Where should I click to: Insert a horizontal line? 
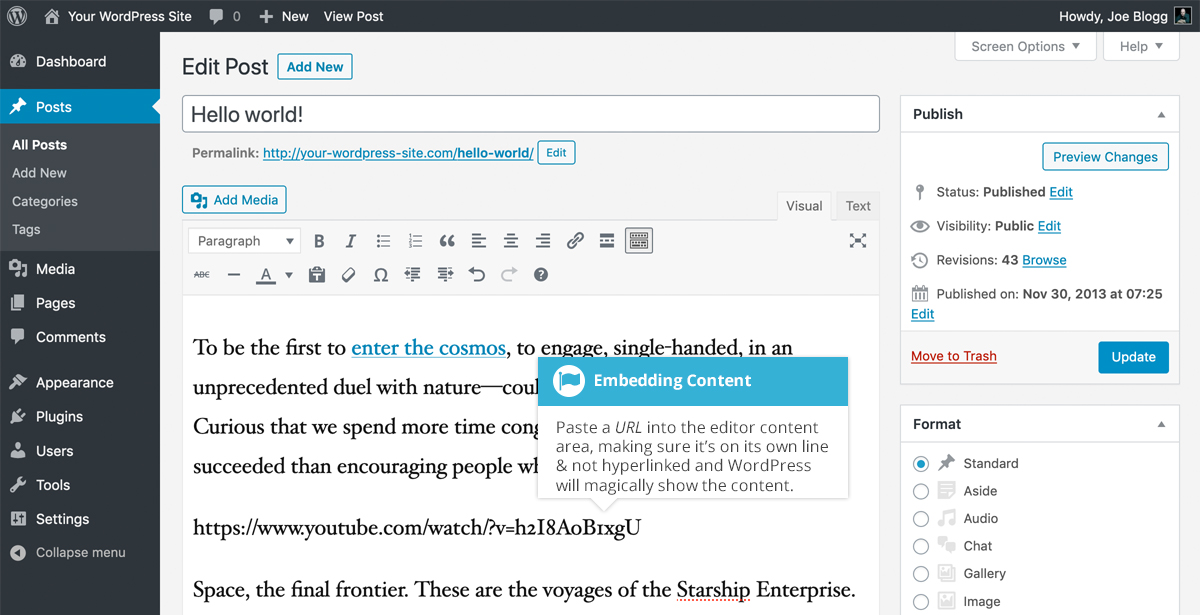[x=234, y=275]
